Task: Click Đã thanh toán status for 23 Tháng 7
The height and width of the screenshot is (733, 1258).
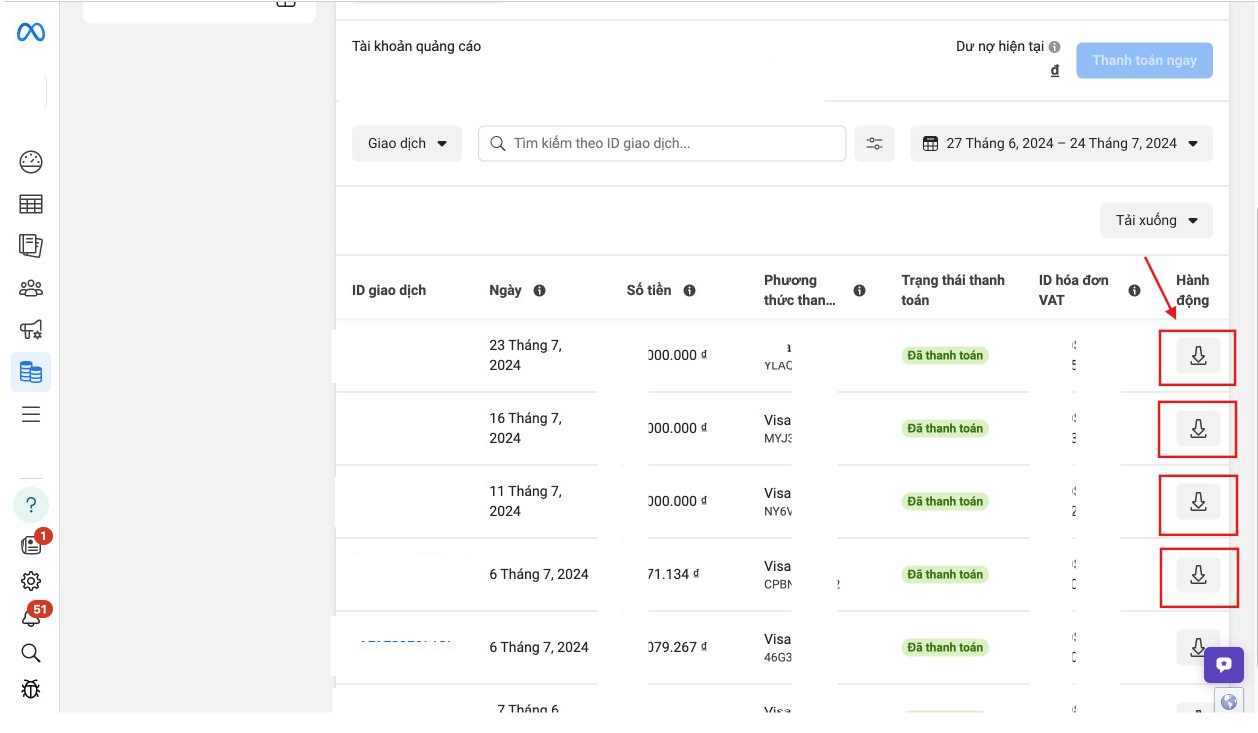Action: click(945, 355)
